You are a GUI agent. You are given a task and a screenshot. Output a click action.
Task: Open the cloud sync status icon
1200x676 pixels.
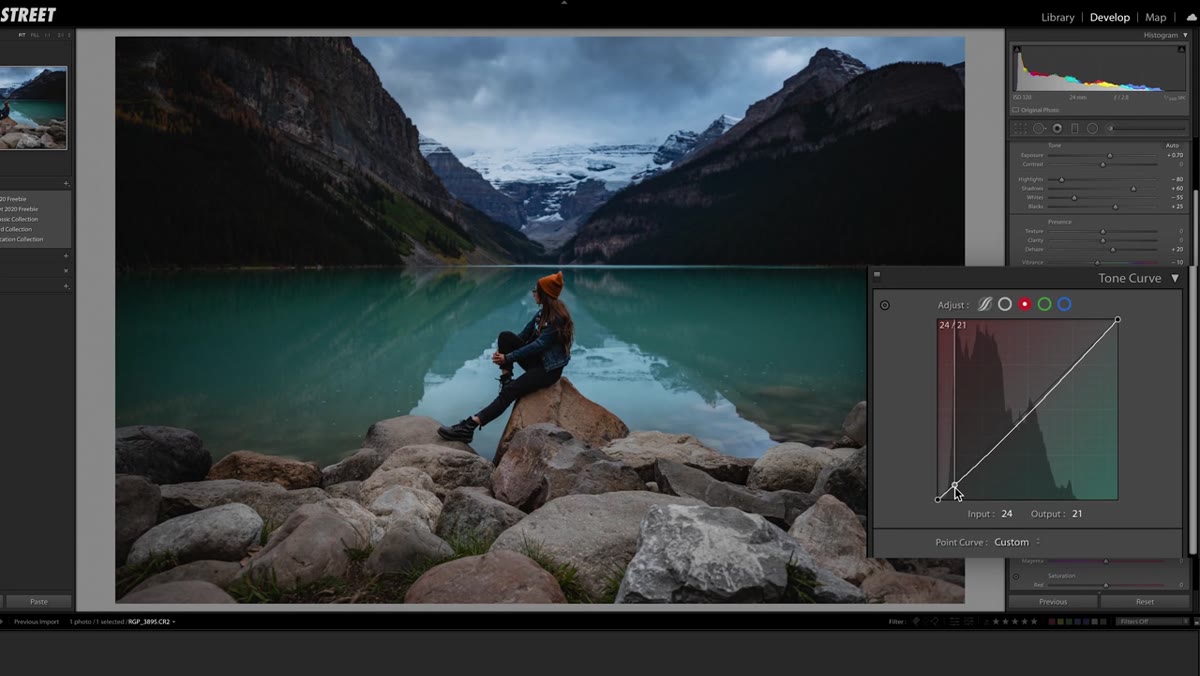pyautogui.click(x=1191, y=17)
